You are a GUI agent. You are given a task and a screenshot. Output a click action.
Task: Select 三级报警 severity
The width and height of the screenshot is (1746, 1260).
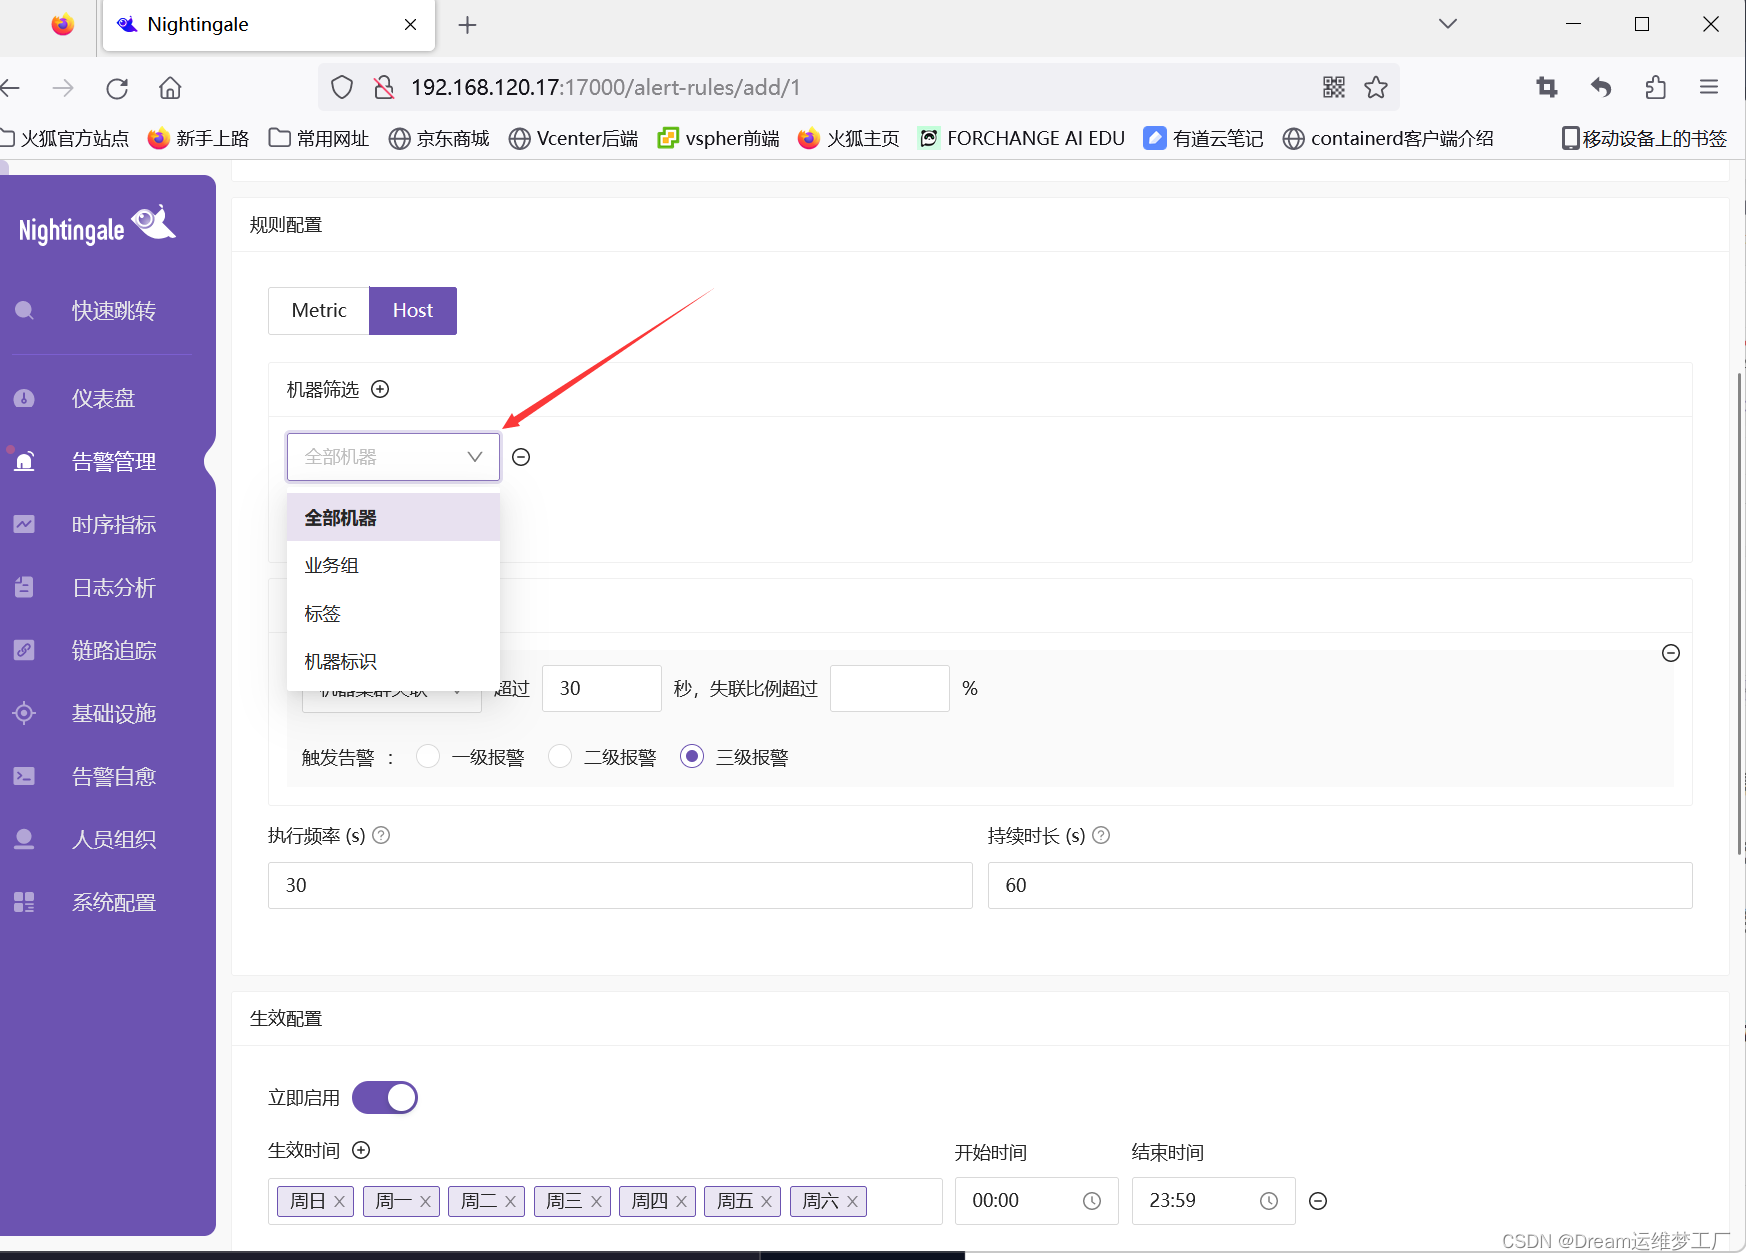[692, 757]
